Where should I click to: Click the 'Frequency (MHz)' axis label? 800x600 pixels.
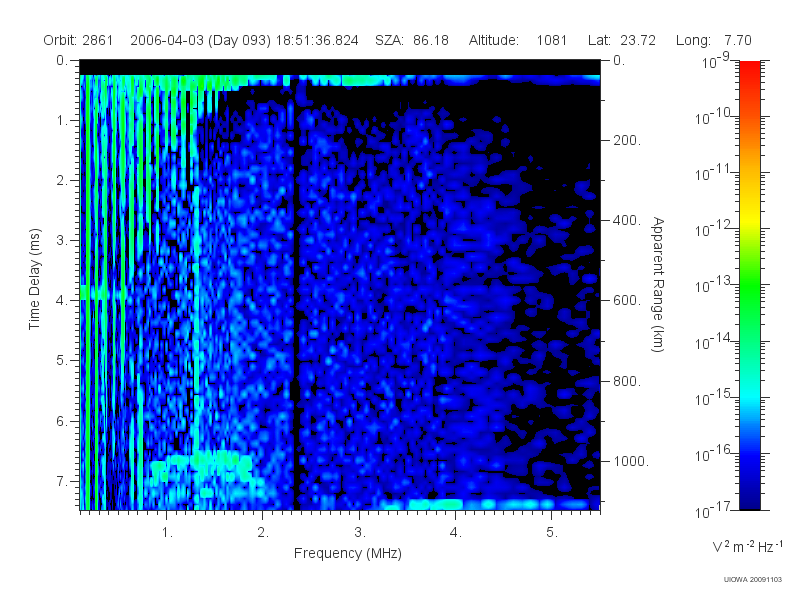tap(348, 554)
